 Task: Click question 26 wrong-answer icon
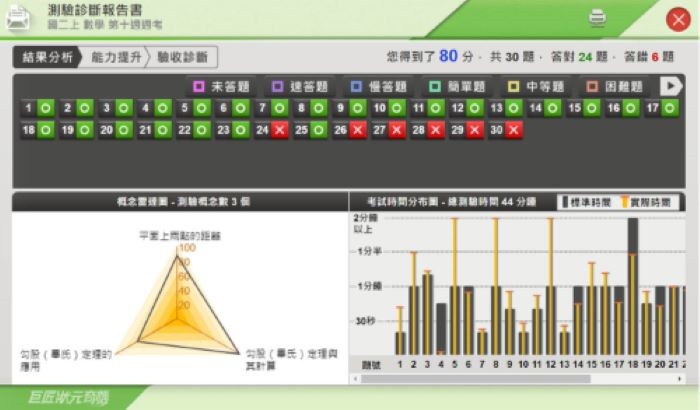pos(357,130)
